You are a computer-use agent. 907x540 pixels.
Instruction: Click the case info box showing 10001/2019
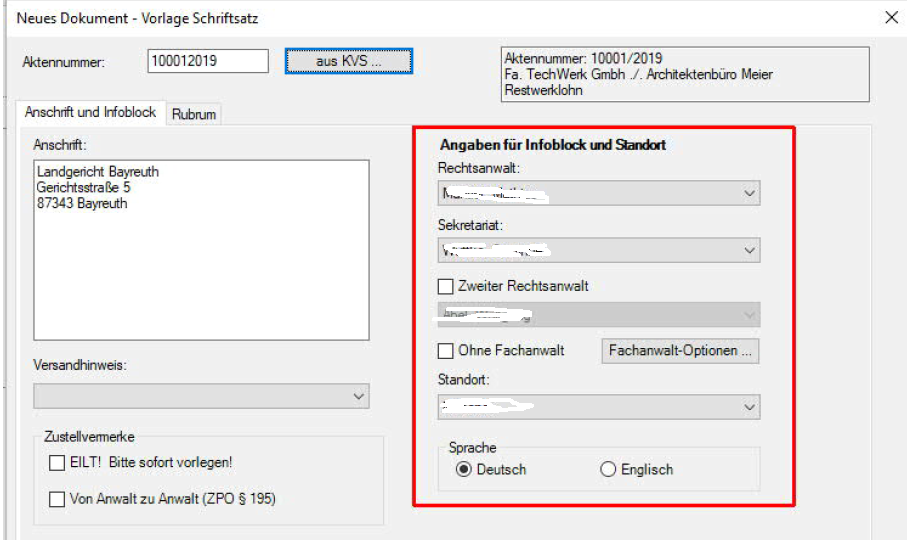coord(684,74)
